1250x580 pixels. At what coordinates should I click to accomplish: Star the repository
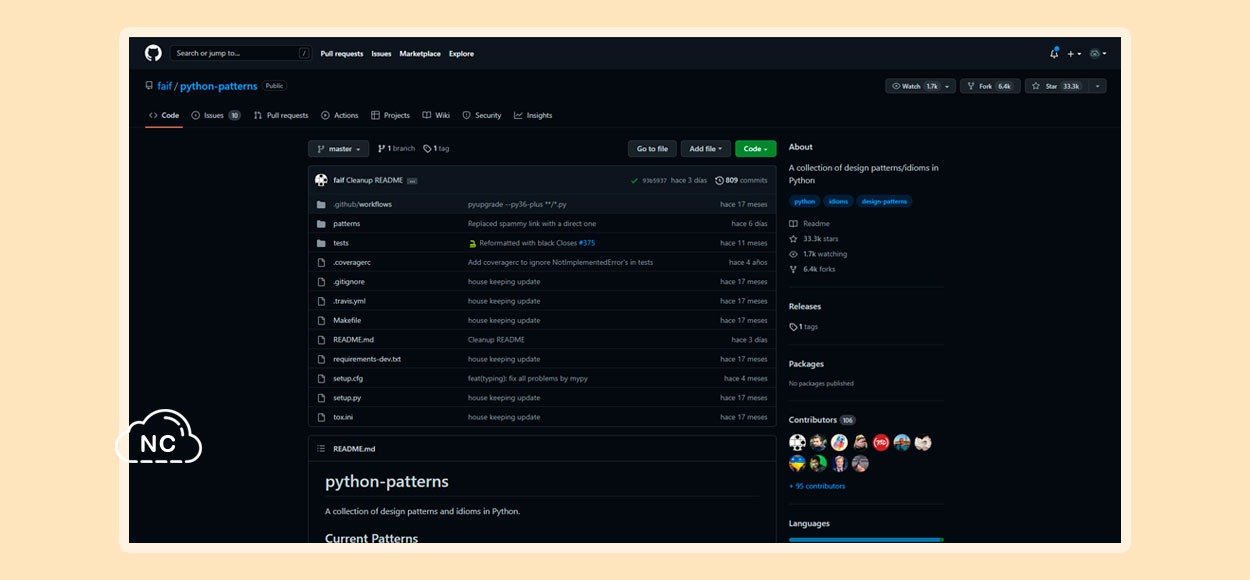point(1056,86)
